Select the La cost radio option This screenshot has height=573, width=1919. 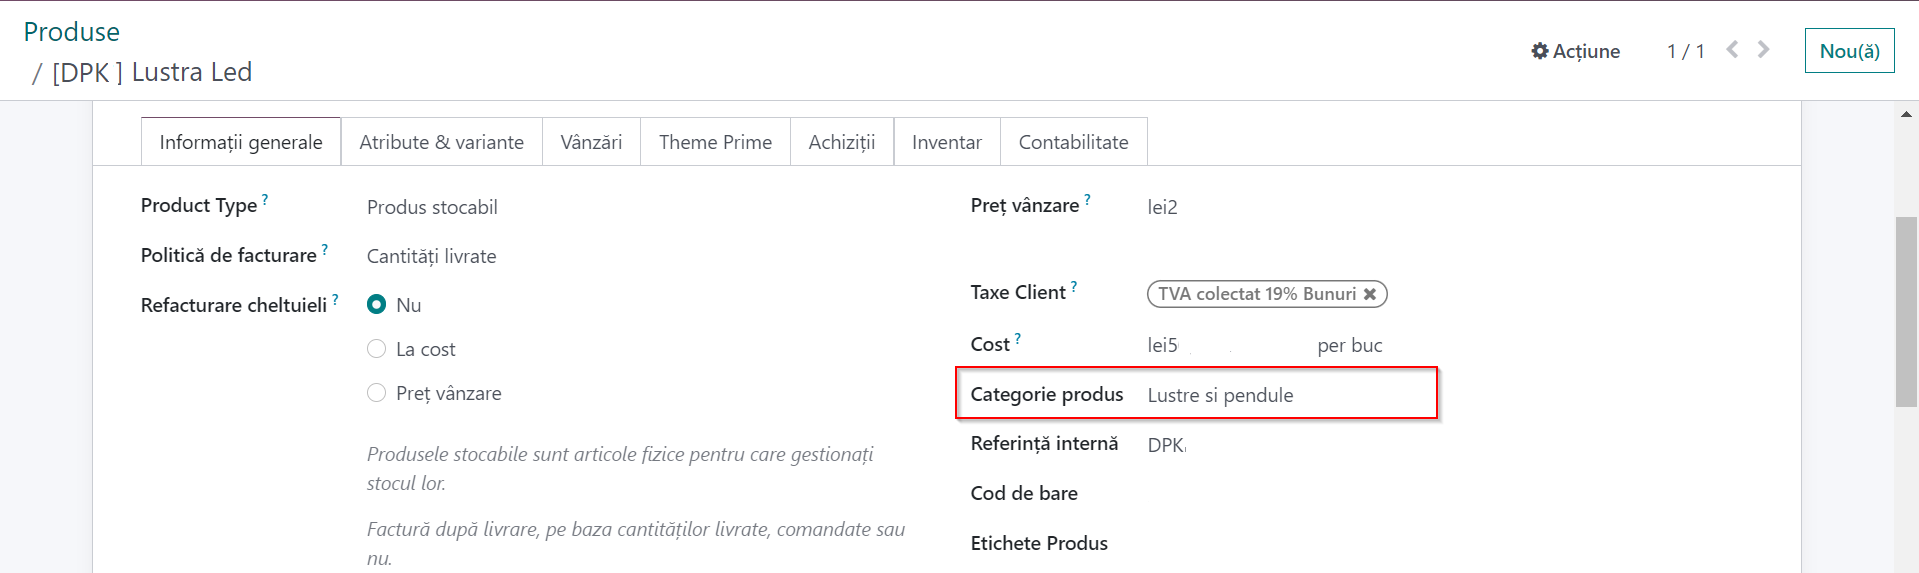[x=377, y=348]
